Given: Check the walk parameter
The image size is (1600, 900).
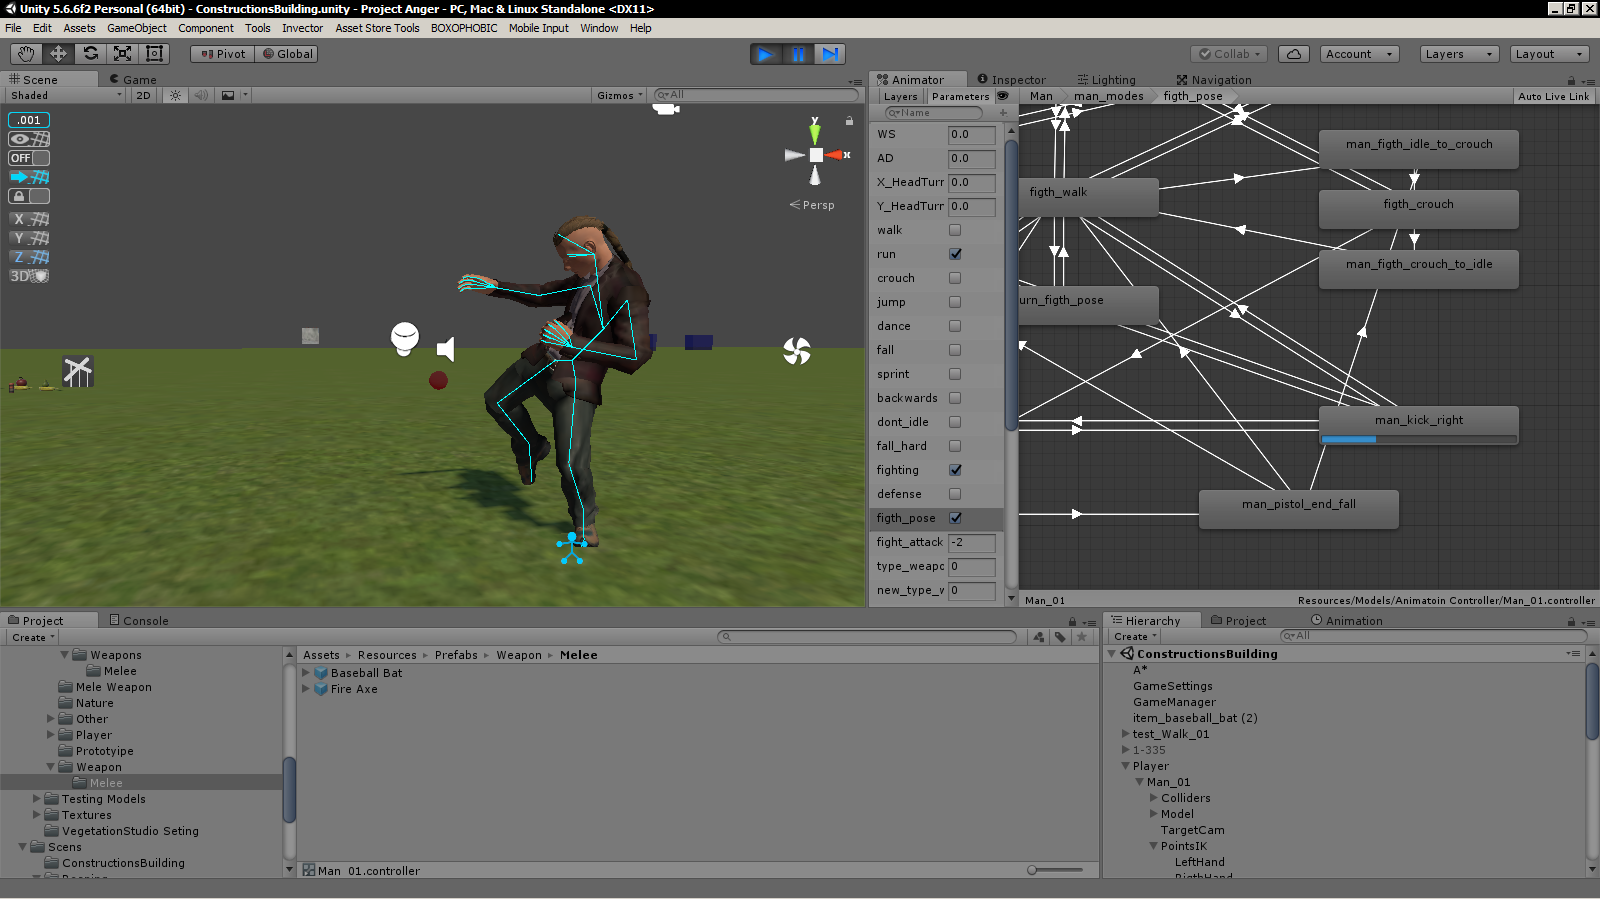Looking at the screenshot, I should [955, 230].
